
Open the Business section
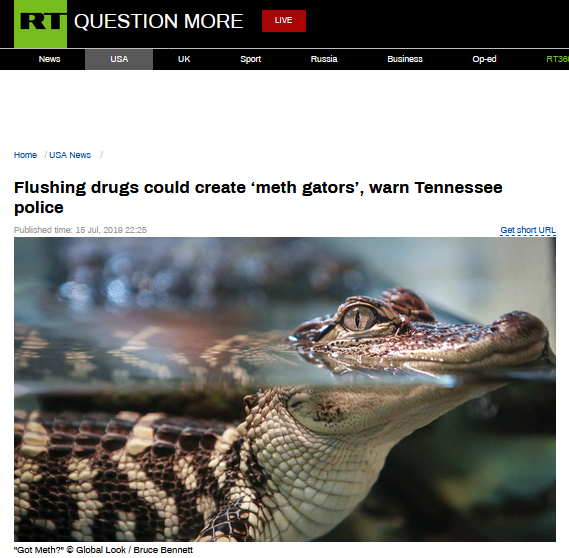click(405, 59)
